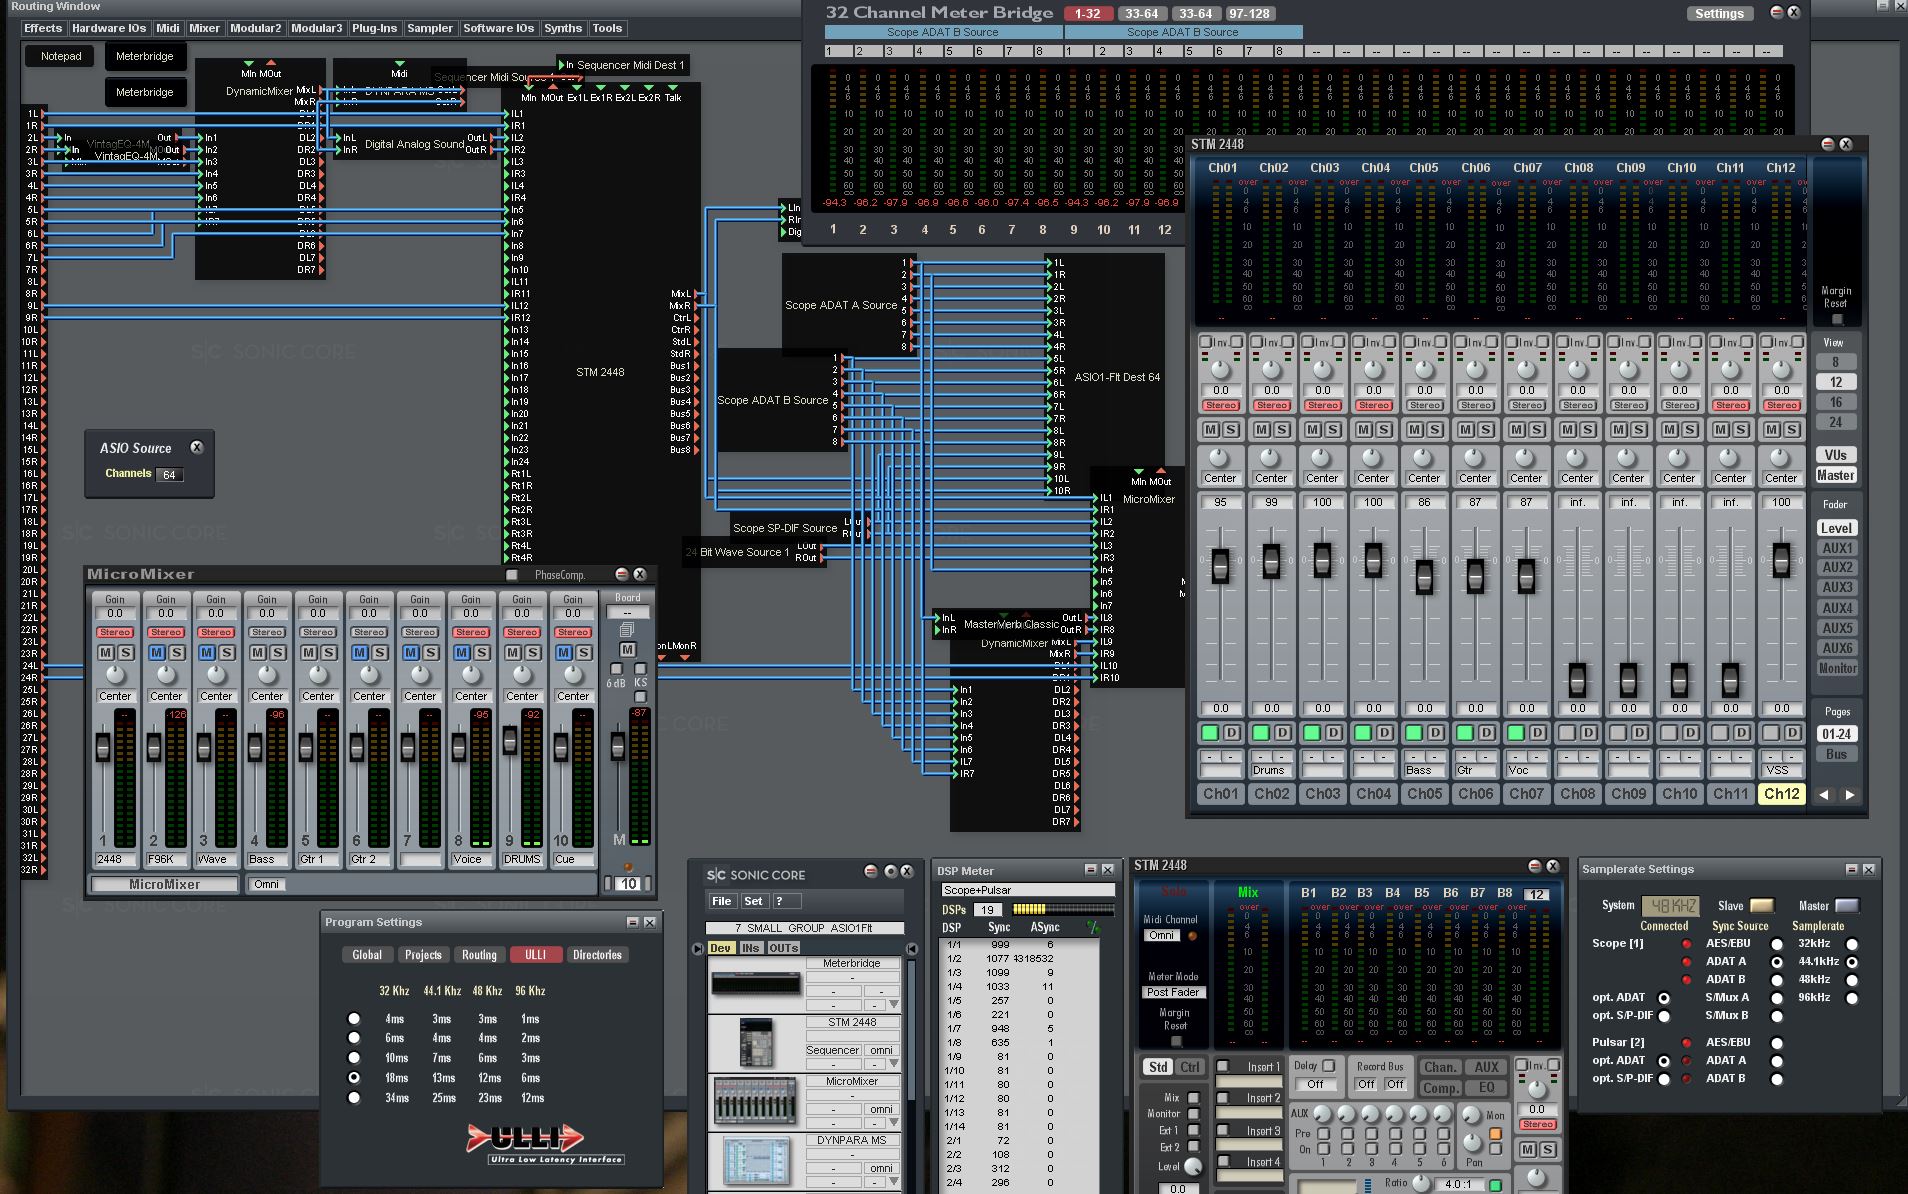Expand the STM 2448 device entry triangle

coord(894,1064)
